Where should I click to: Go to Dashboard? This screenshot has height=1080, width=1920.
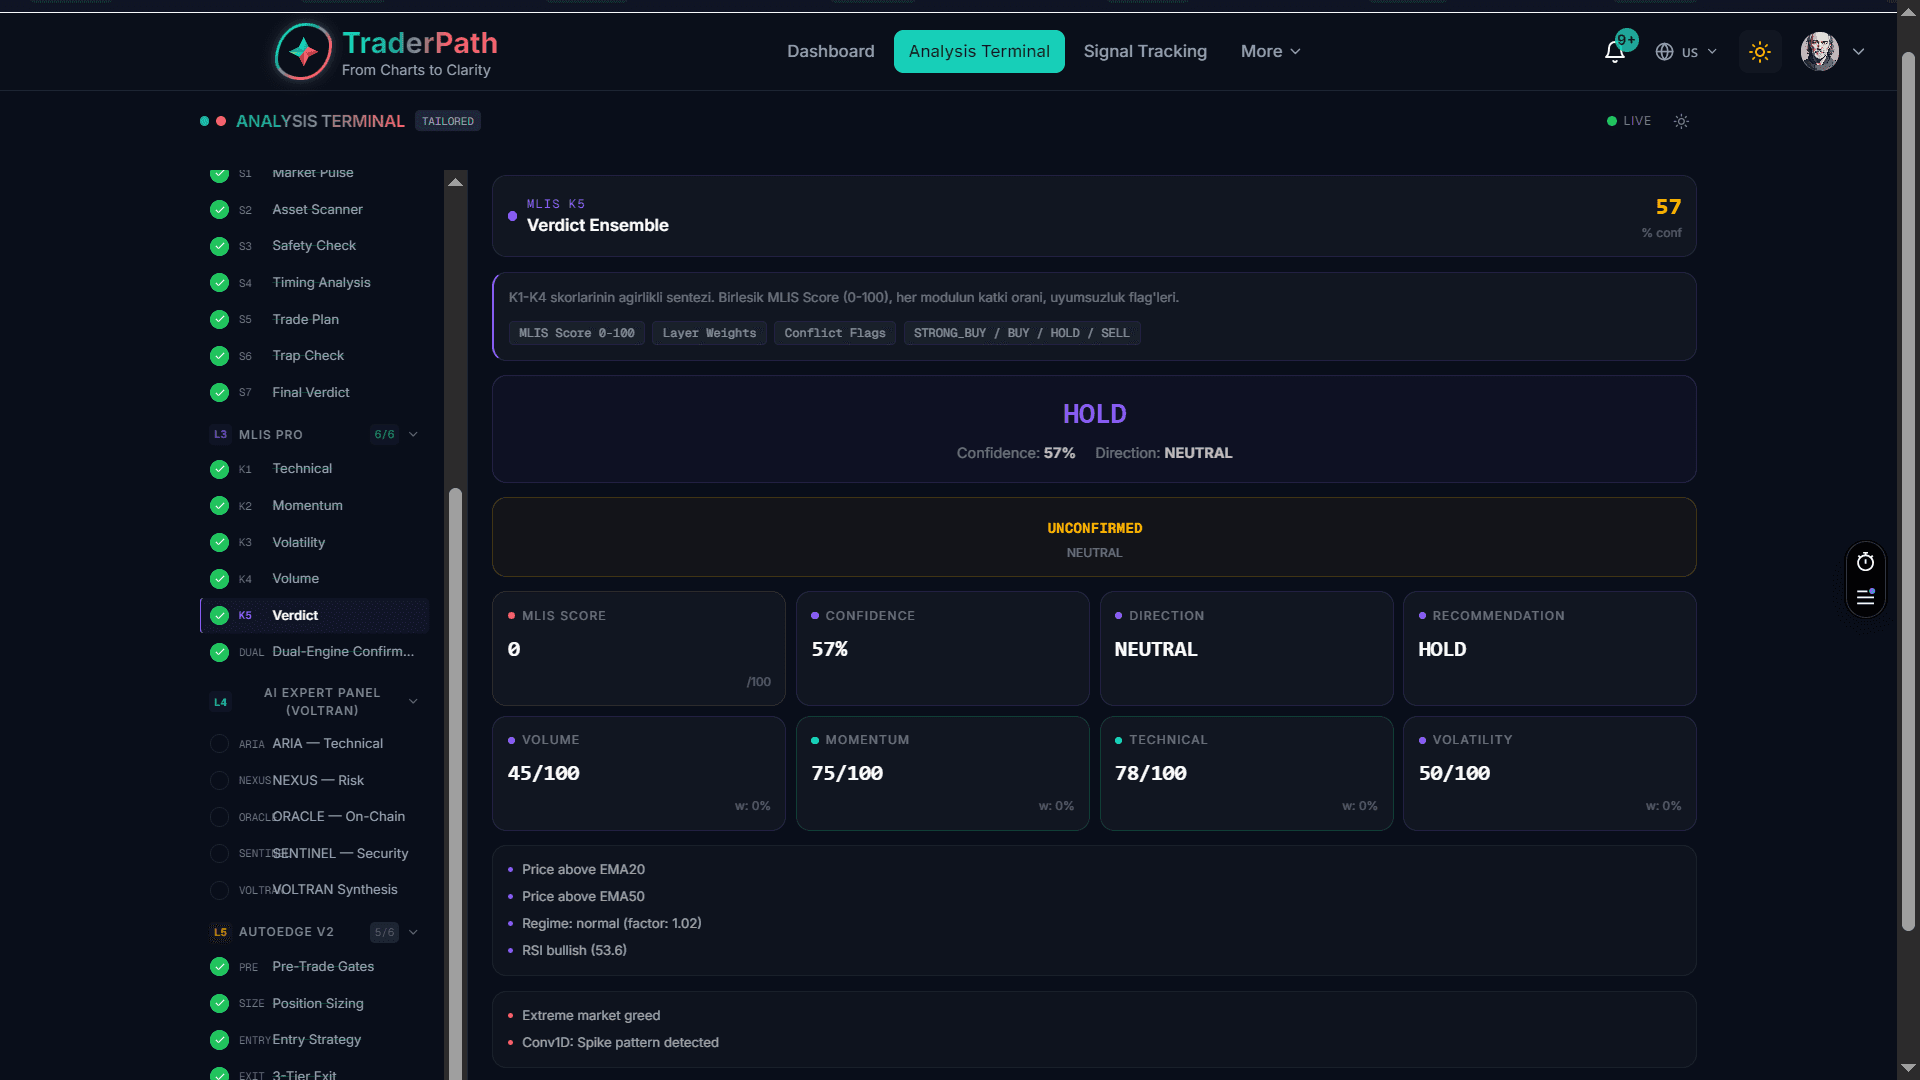point(830,51)
